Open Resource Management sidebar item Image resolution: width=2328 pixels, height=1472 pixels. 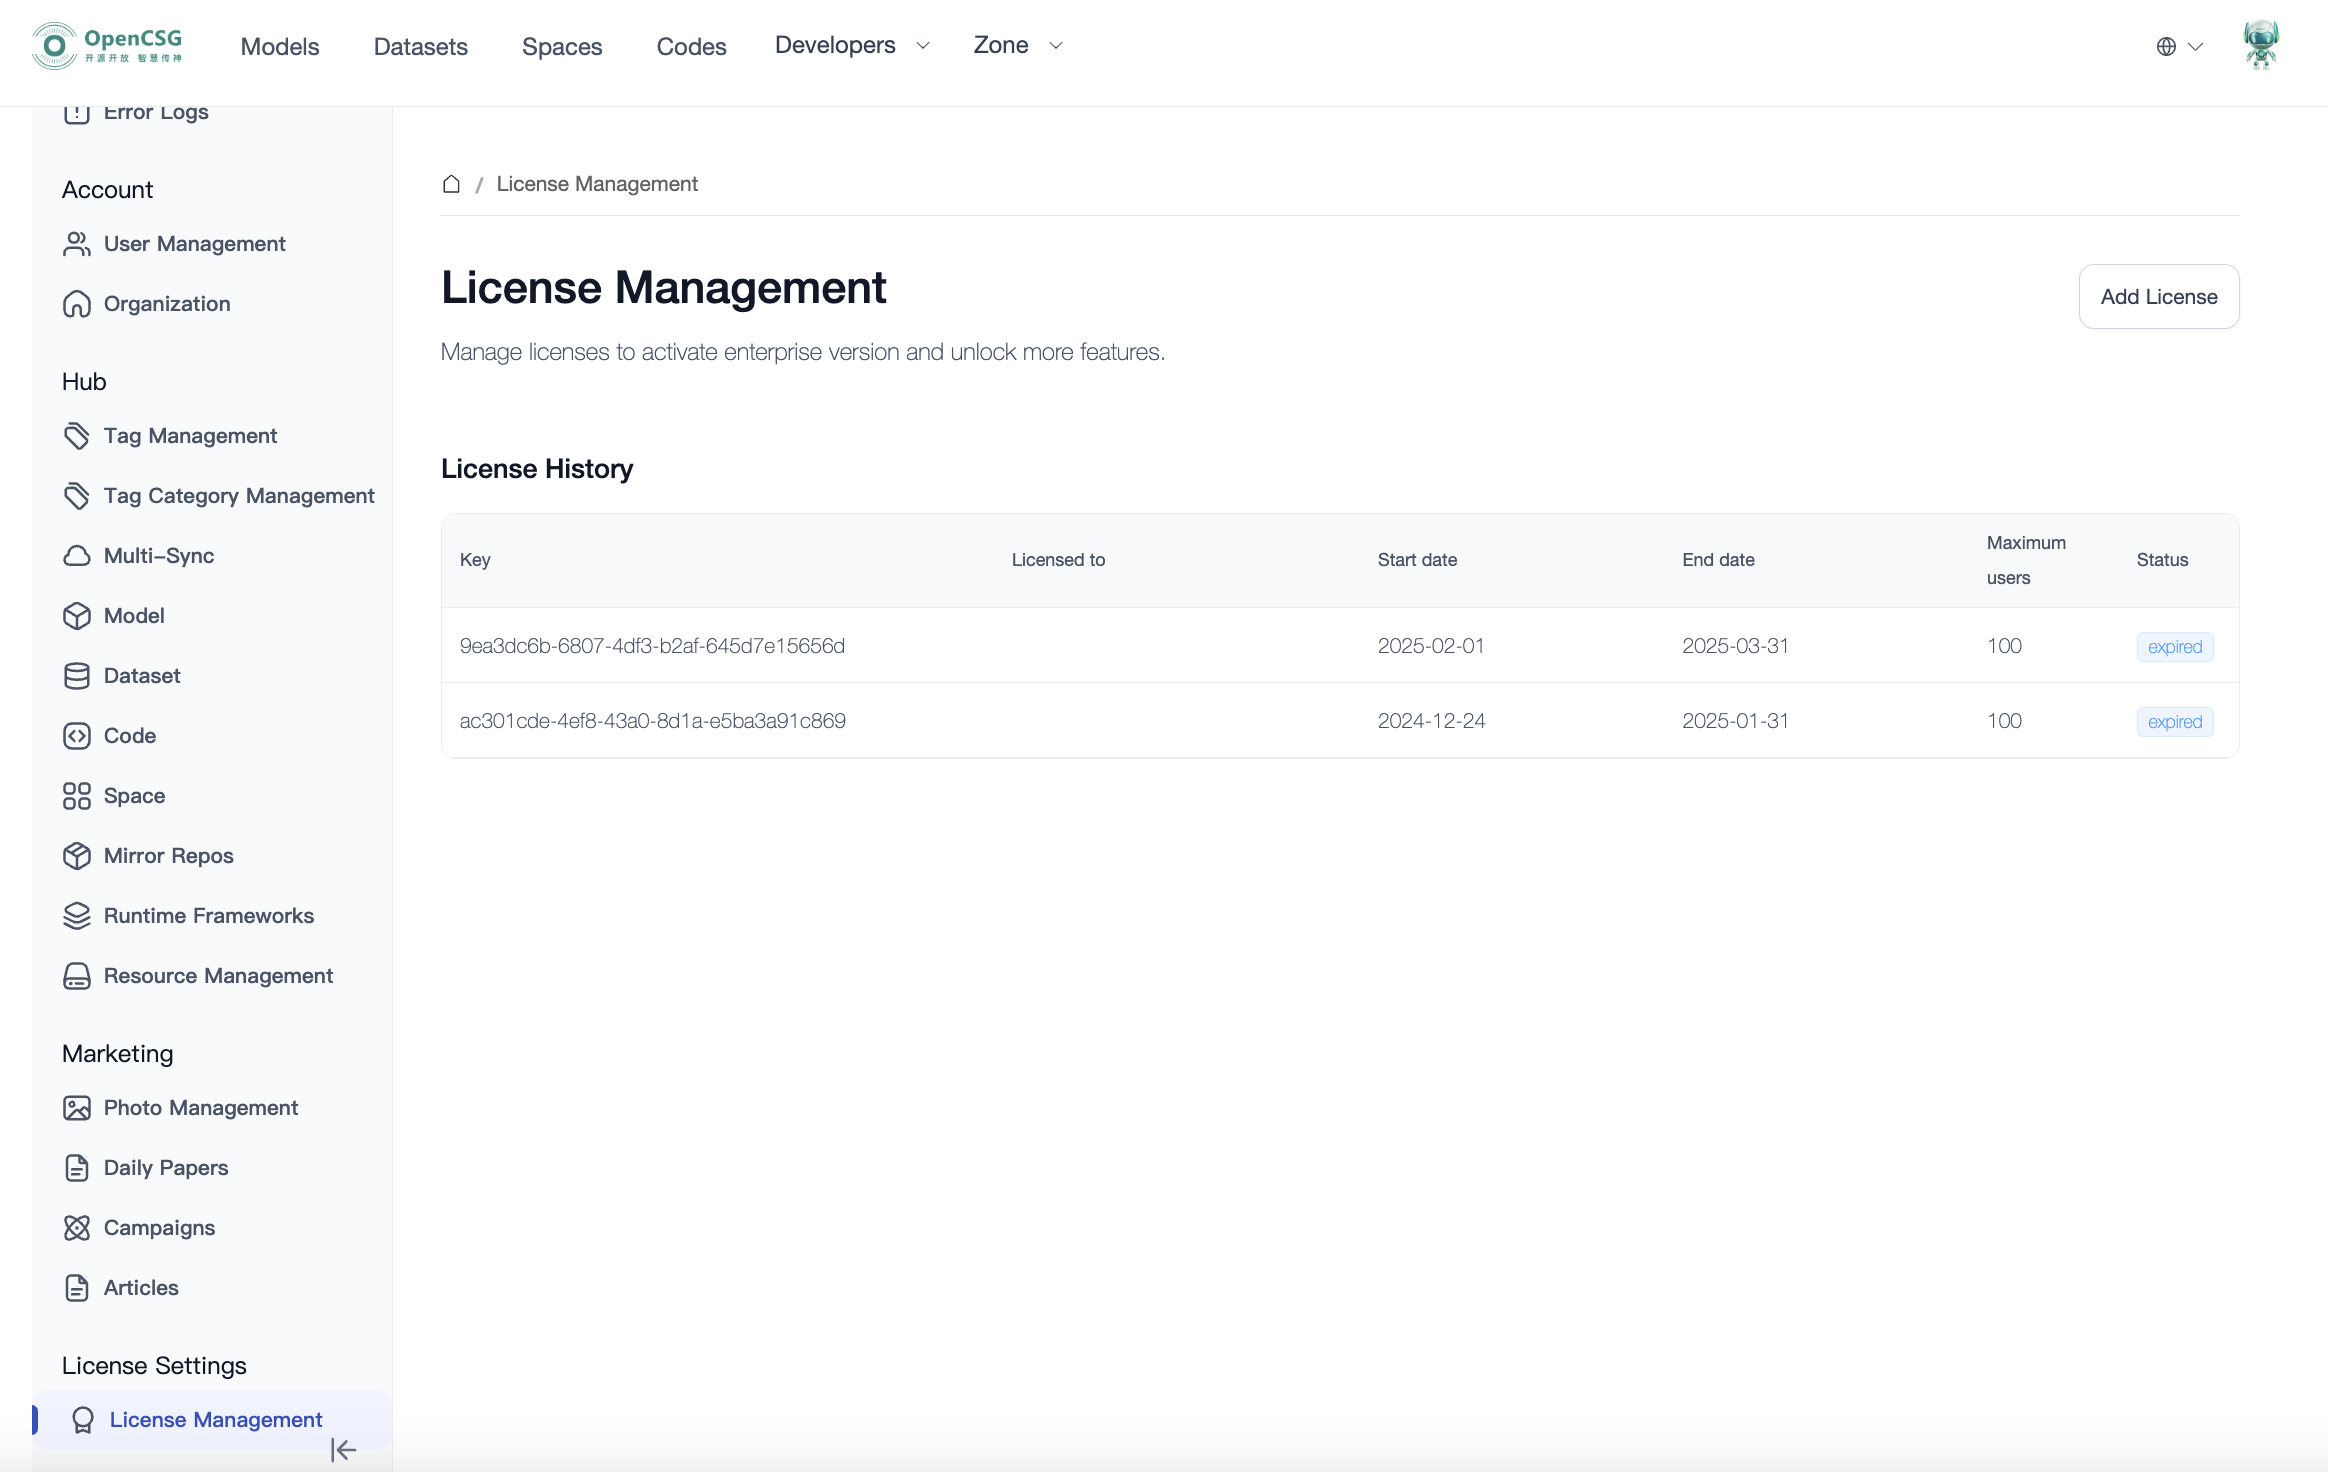pos(218,976)
